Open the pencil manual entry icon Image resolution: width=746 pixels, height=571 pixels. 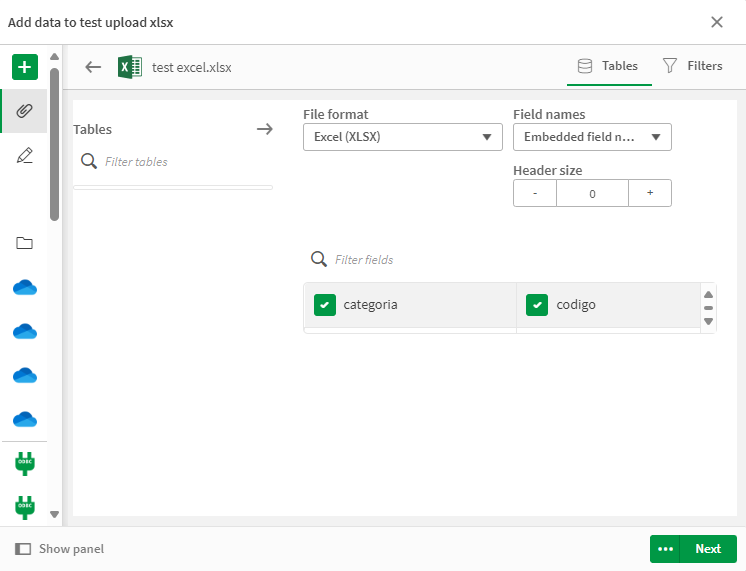point(25,155)
